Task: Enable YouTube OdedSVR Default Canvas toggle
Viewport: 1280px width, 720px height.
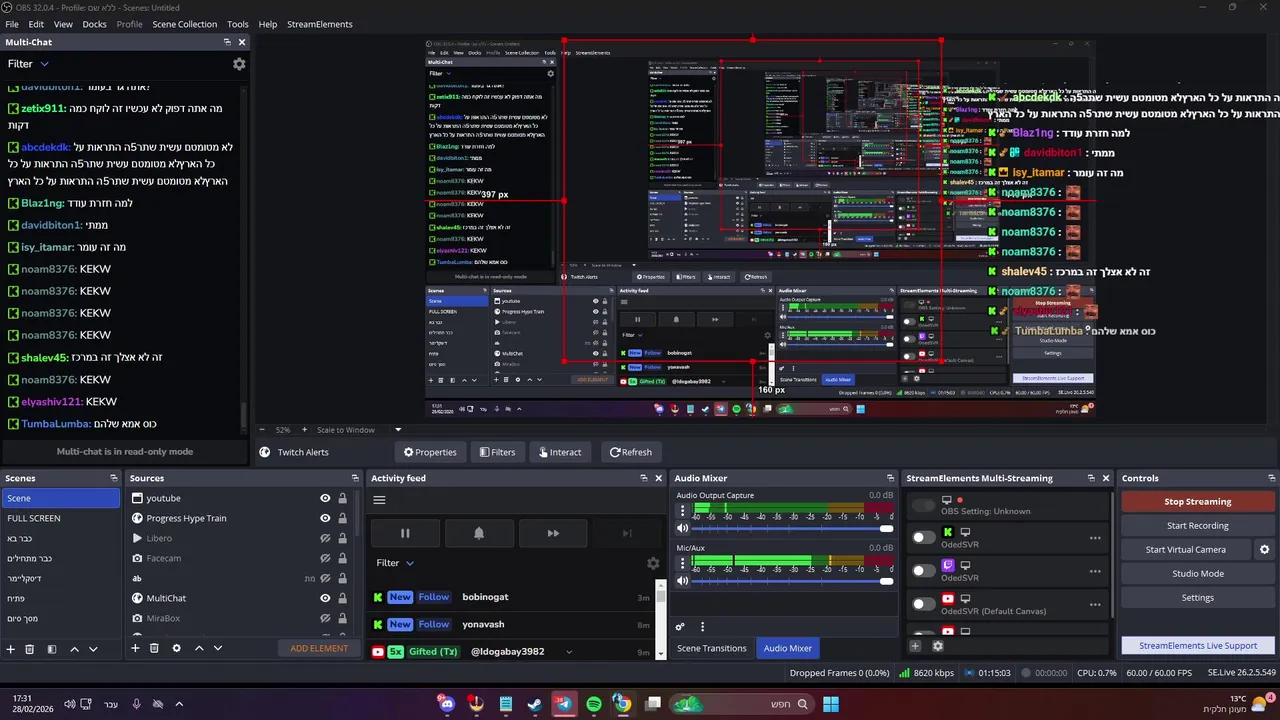Action: click(924, 604)
